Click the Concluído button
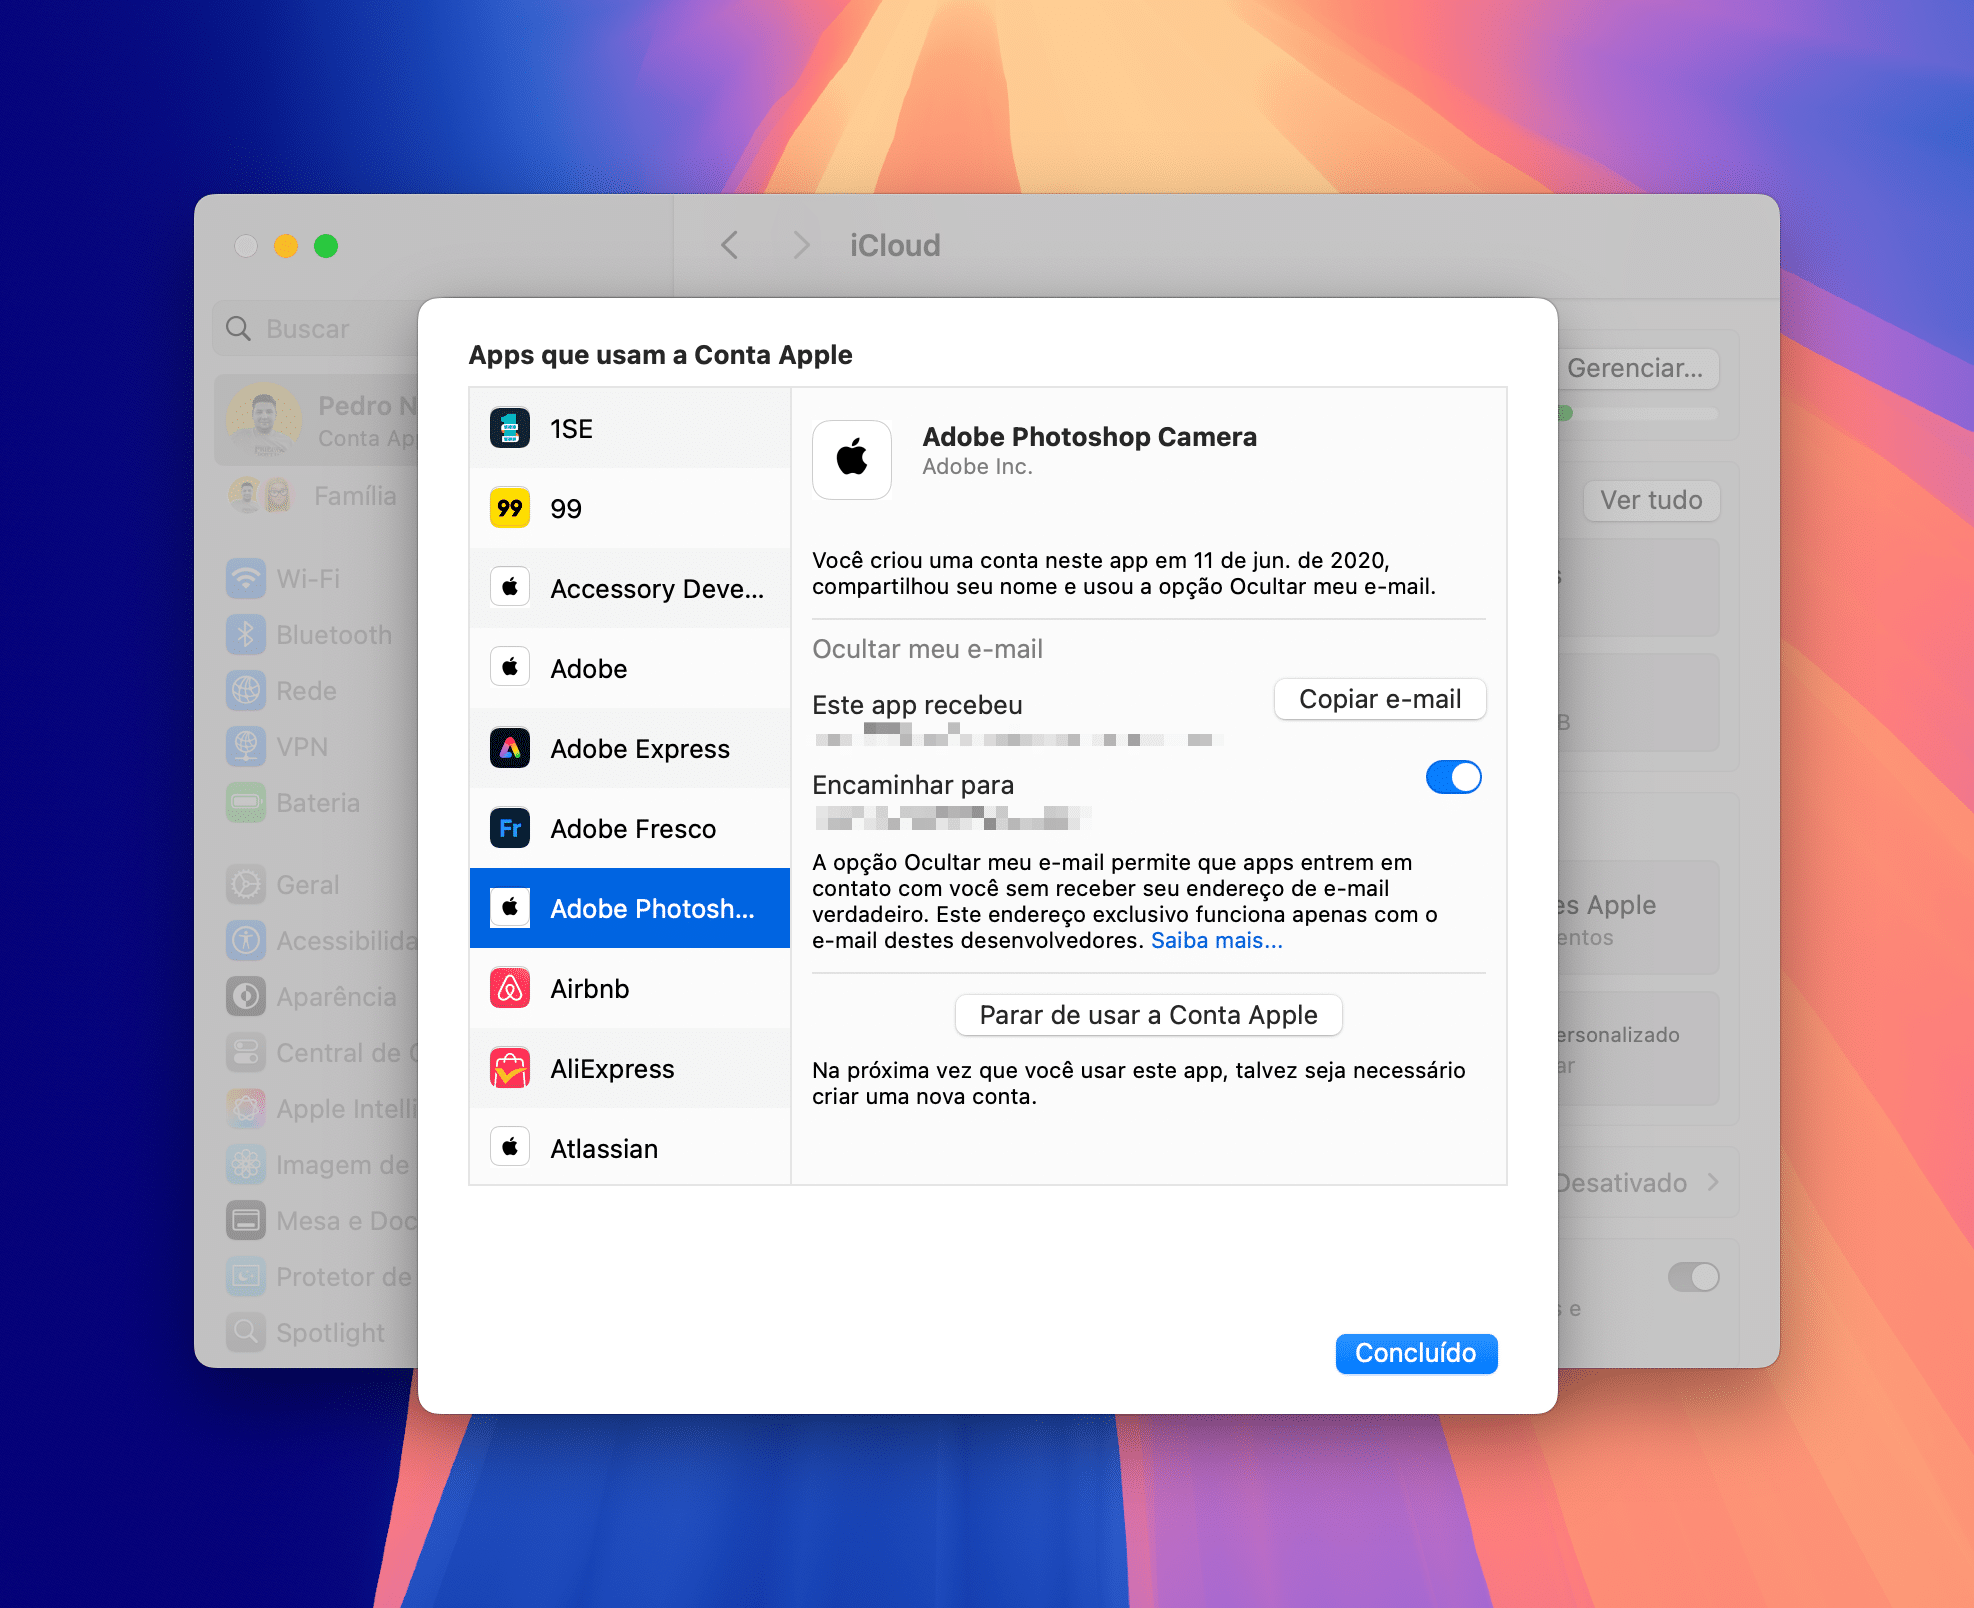The height and width of the screenshot is (1608, 1974). 1416,1353
